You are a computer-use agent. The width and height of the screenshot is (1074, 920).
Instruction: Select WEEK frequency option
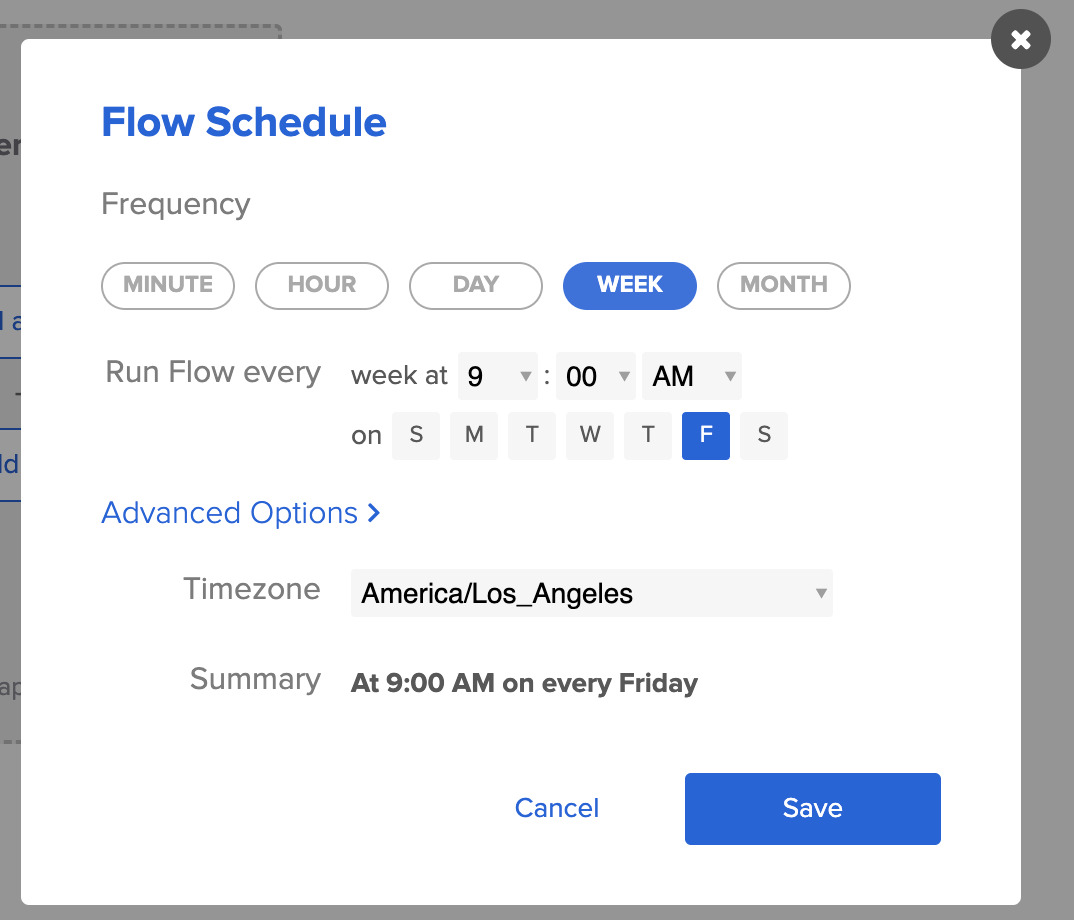click(630, 285)
